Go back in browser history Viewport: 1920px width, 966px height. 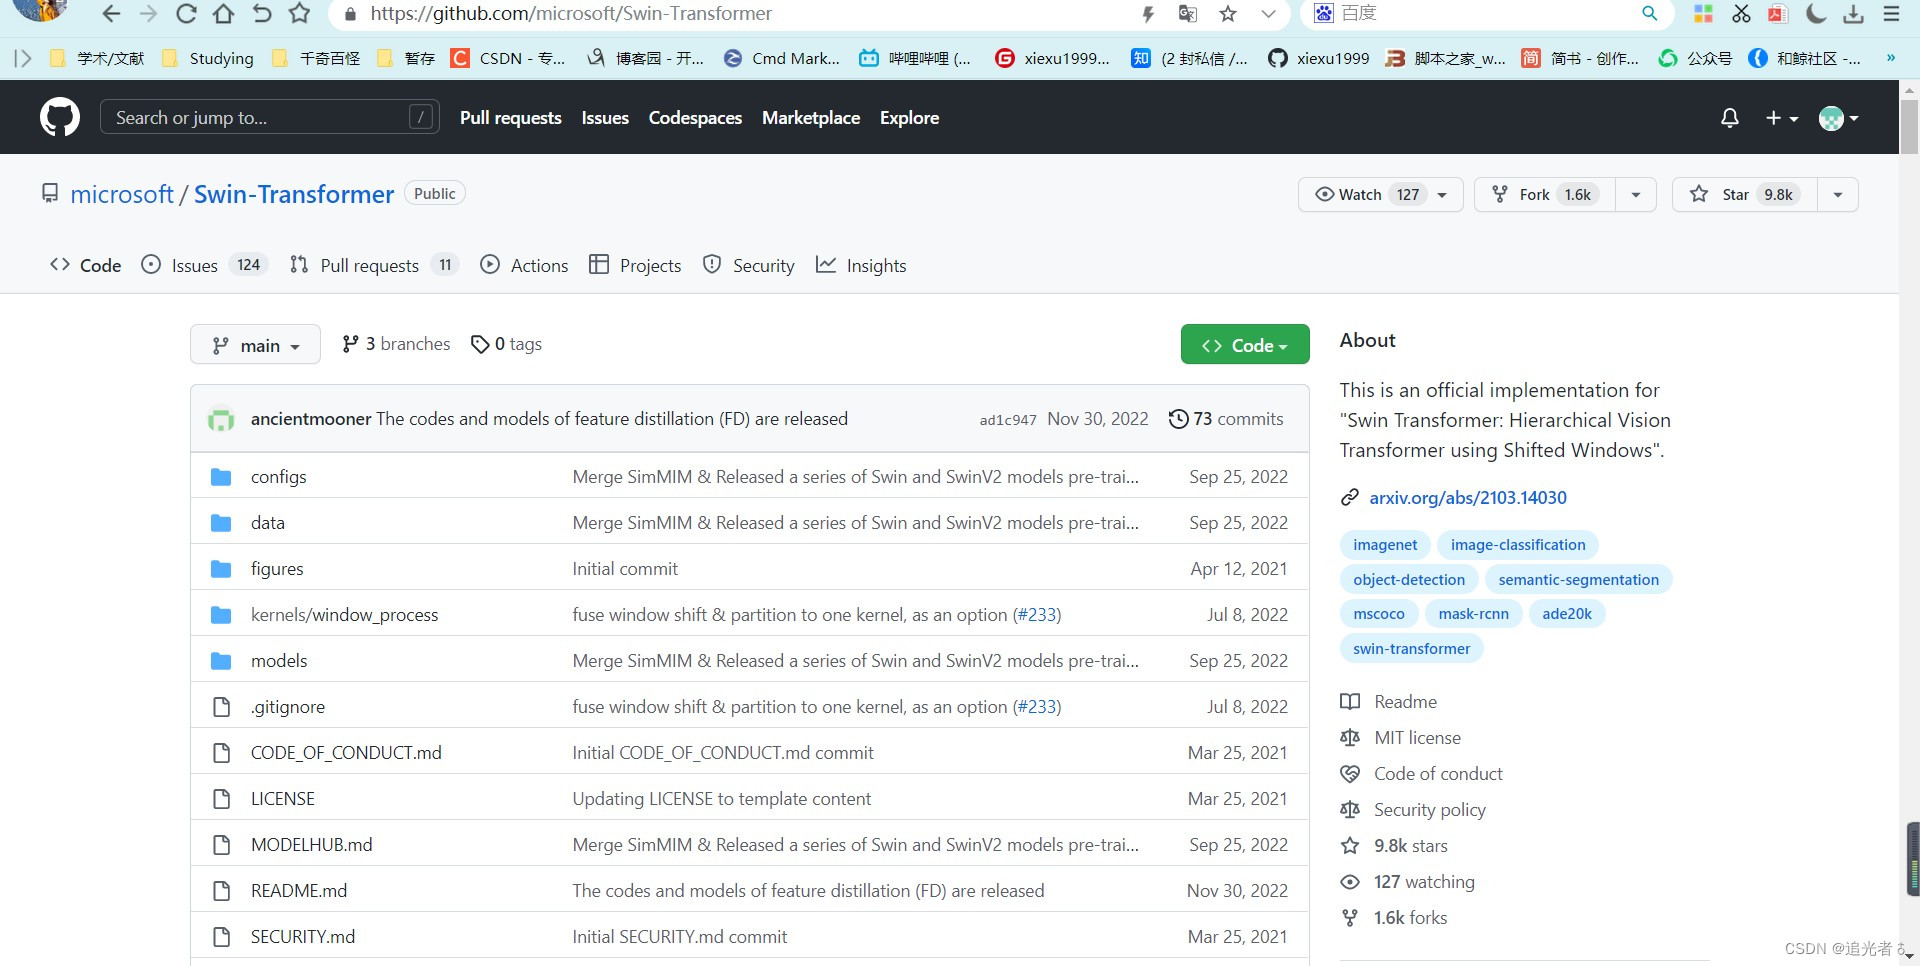point(111,14)
